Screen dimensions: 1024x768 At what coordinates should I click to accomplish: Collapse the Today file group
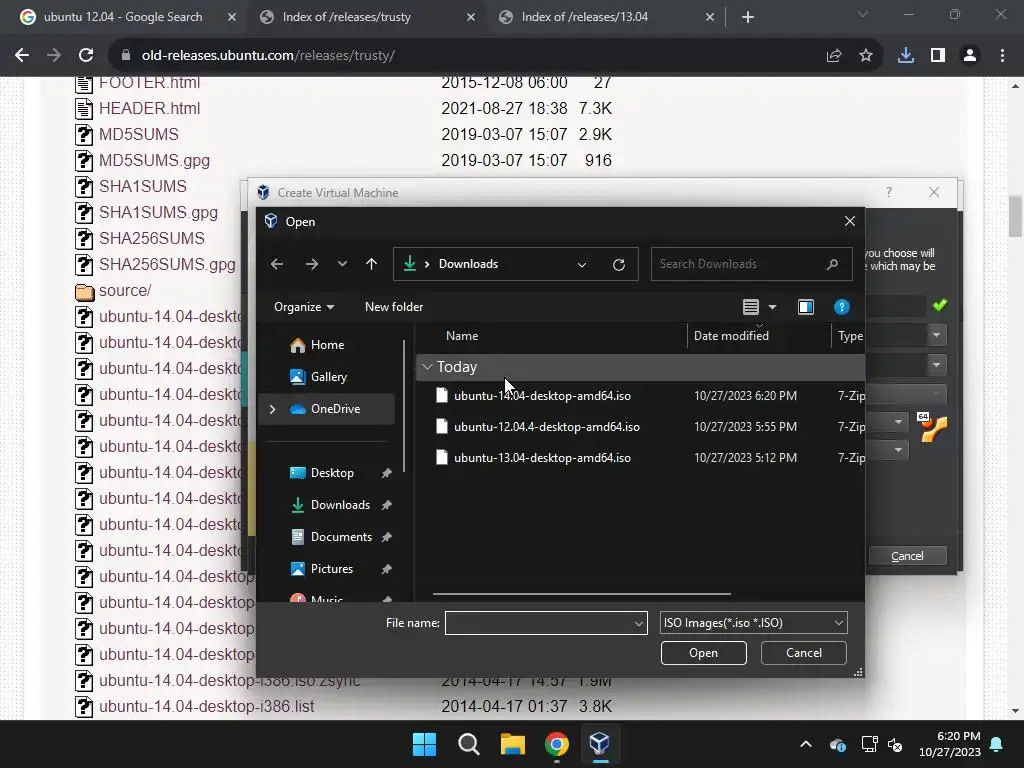(x=427, y=367)
